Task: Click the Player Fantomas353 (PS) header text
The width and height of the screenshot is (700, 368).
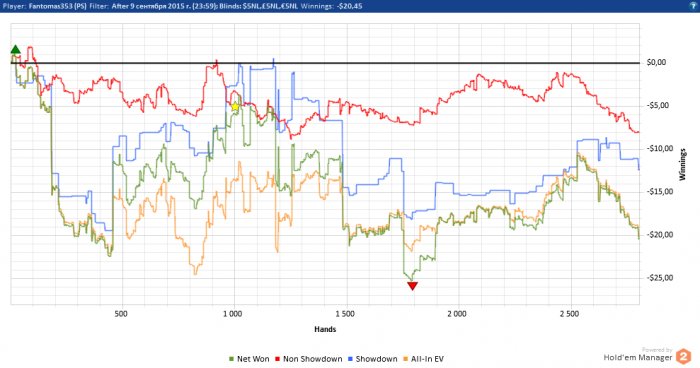Action: click(x=45, y=6)
